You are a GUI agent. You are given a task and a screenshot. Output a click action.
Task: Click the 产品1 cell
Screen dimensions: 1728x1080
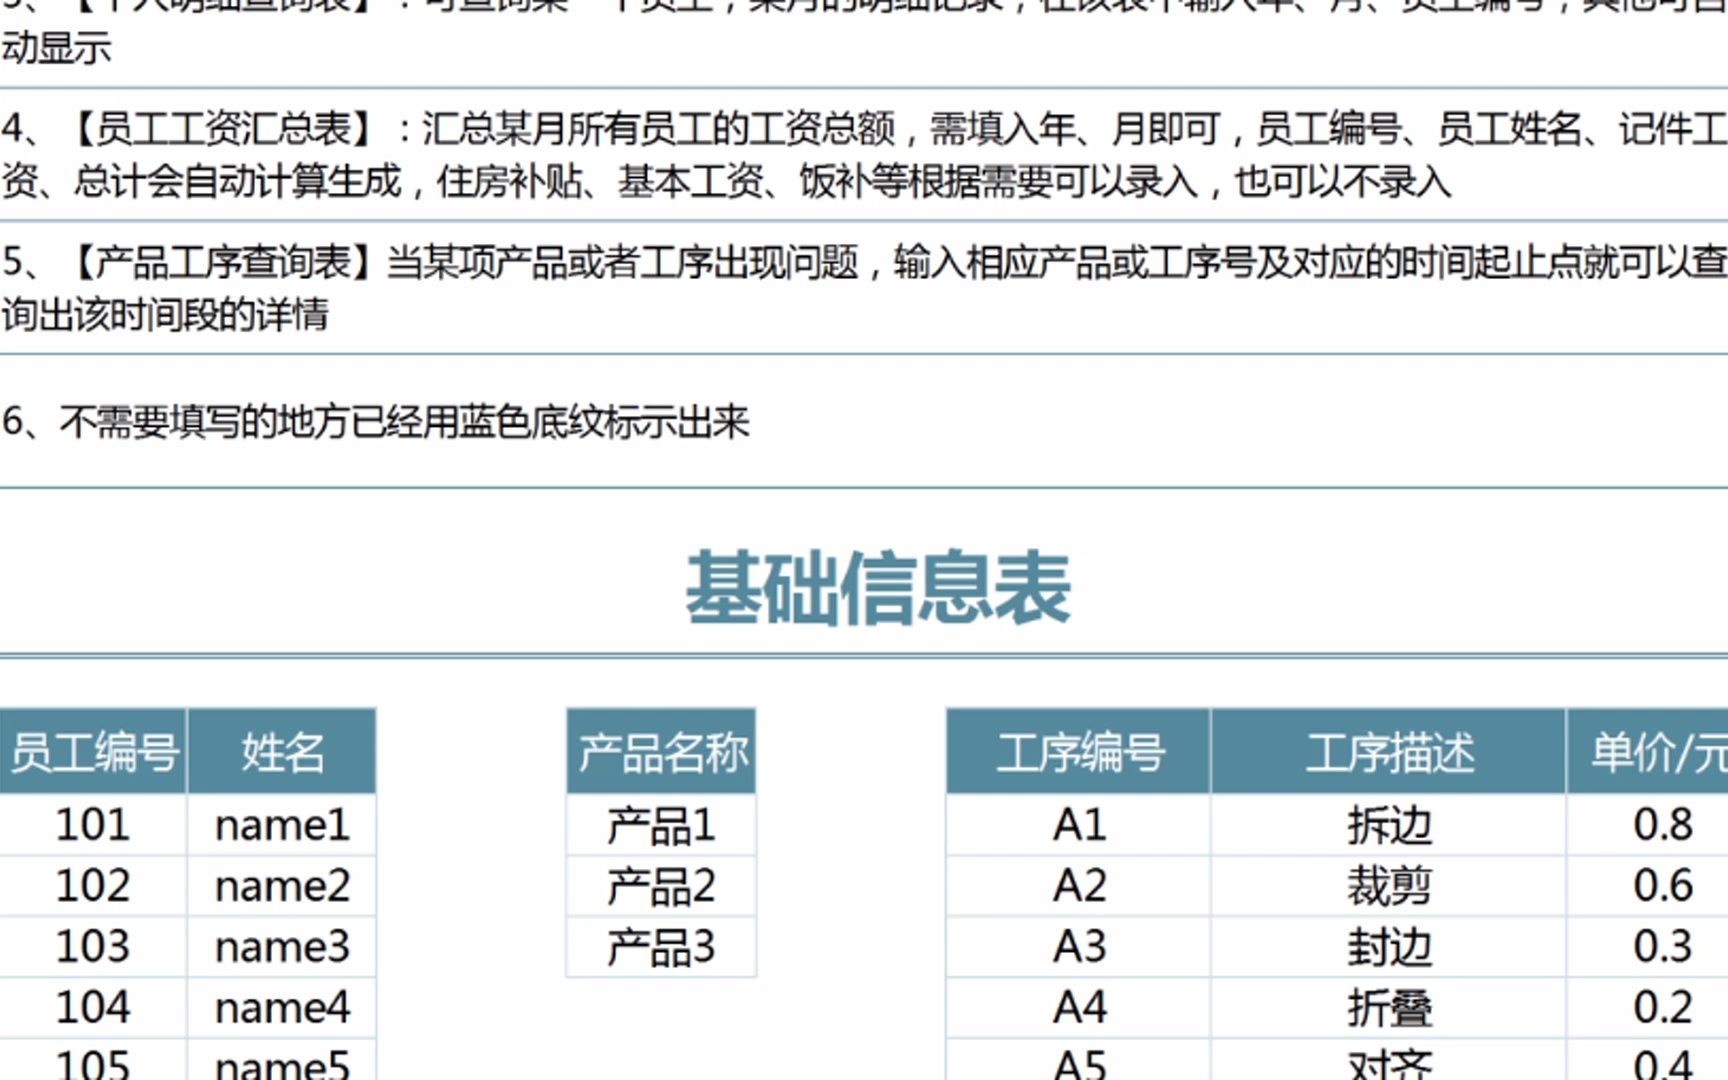[x=661, y=825]
